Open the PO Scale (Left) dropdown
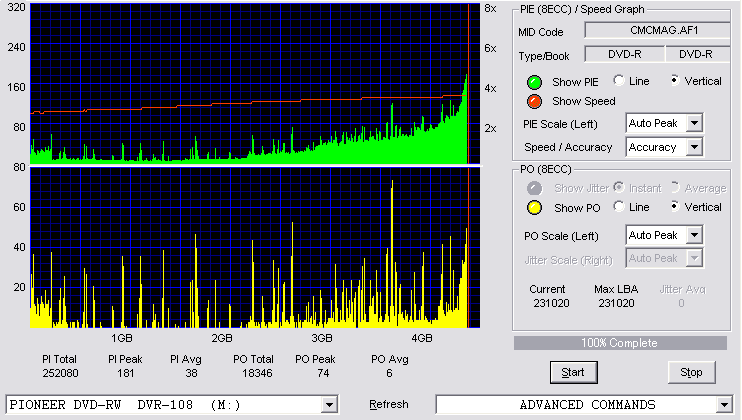This screenshot has height=420, width=742. [x=694, y=235]
